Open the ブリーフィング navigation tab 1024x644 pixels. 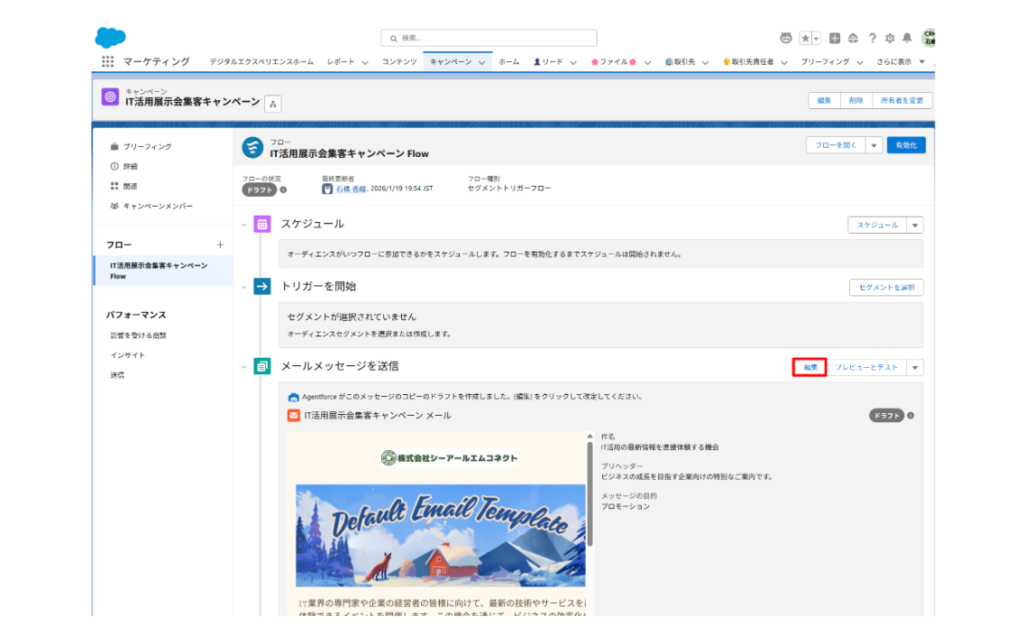click(x=825, y=61)
